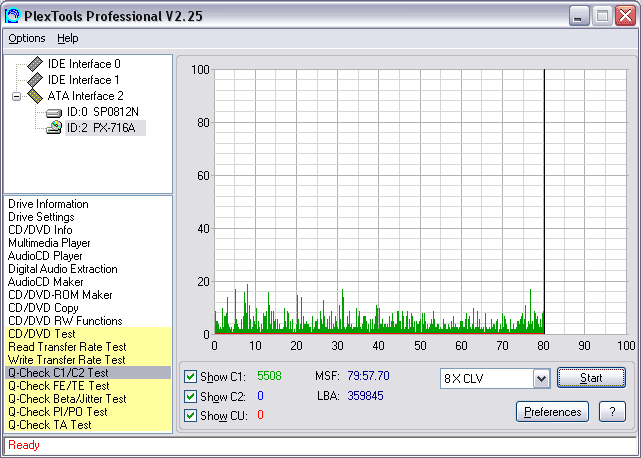Toggle the Show C1 checkbox
Image resolution: width=641 pixels, height=458 pixels.
point(190,376)
